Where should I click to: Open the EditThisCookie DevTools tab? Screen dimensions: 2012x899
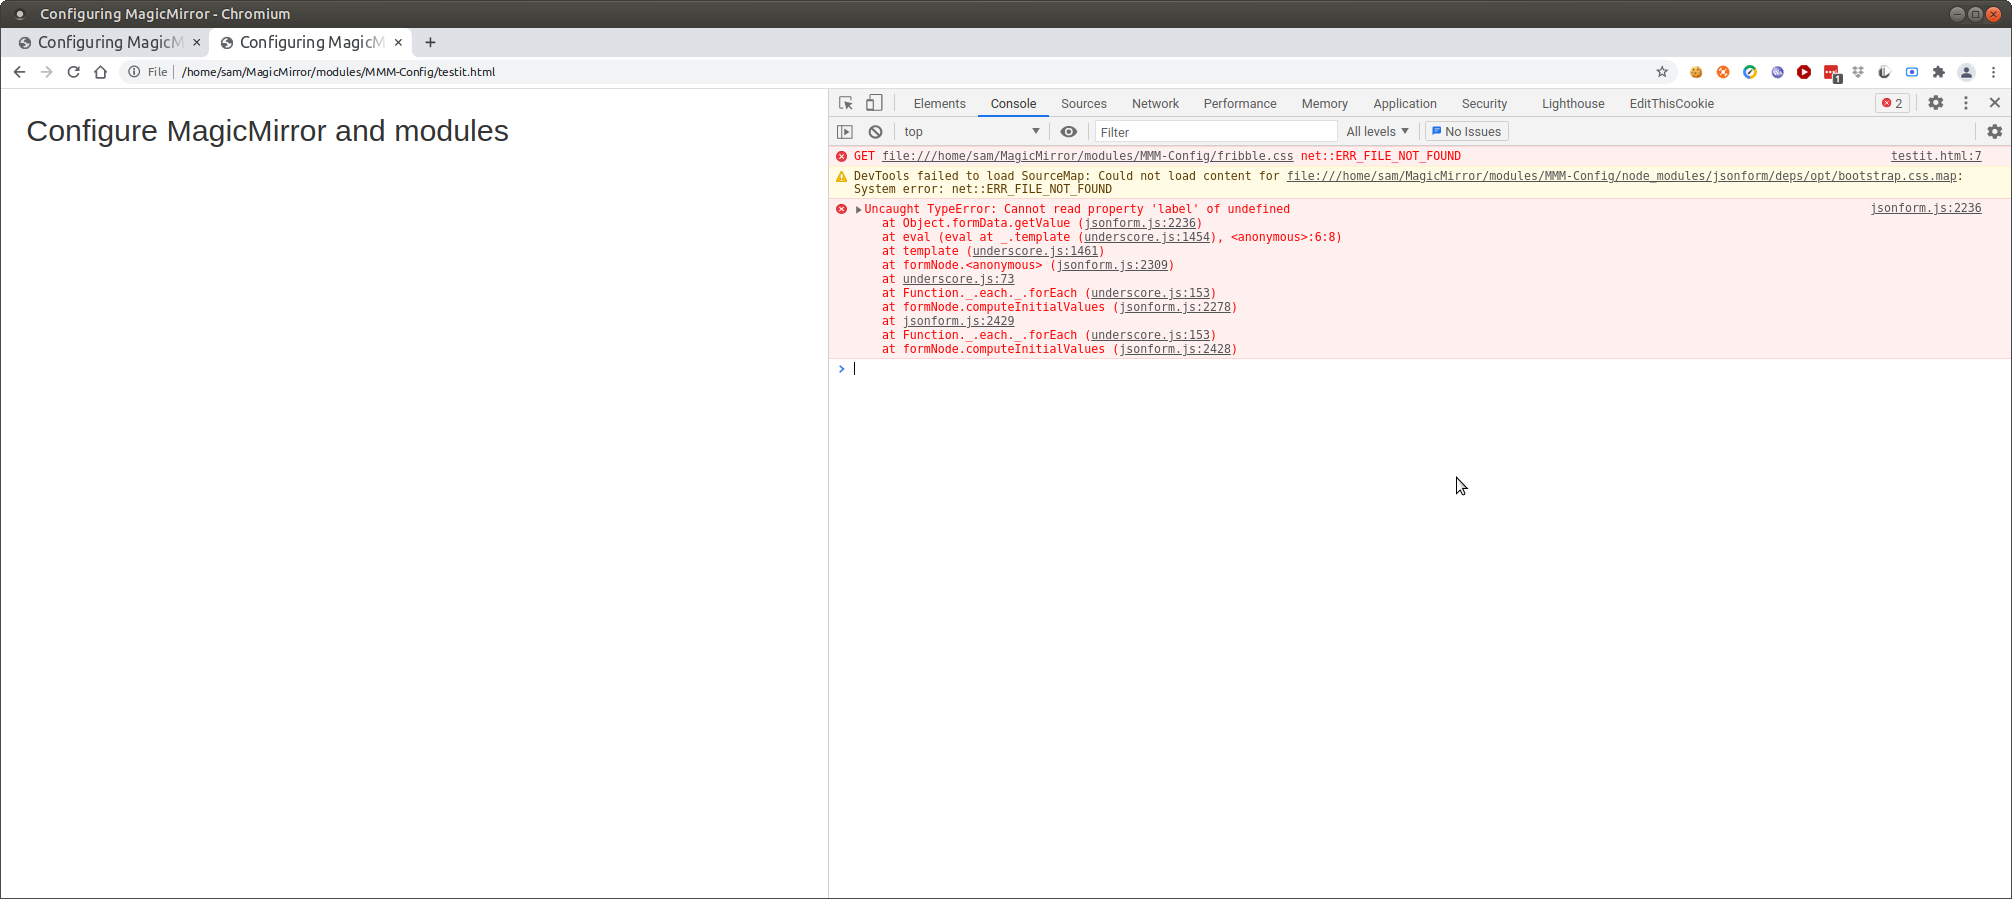[1671, 104]
